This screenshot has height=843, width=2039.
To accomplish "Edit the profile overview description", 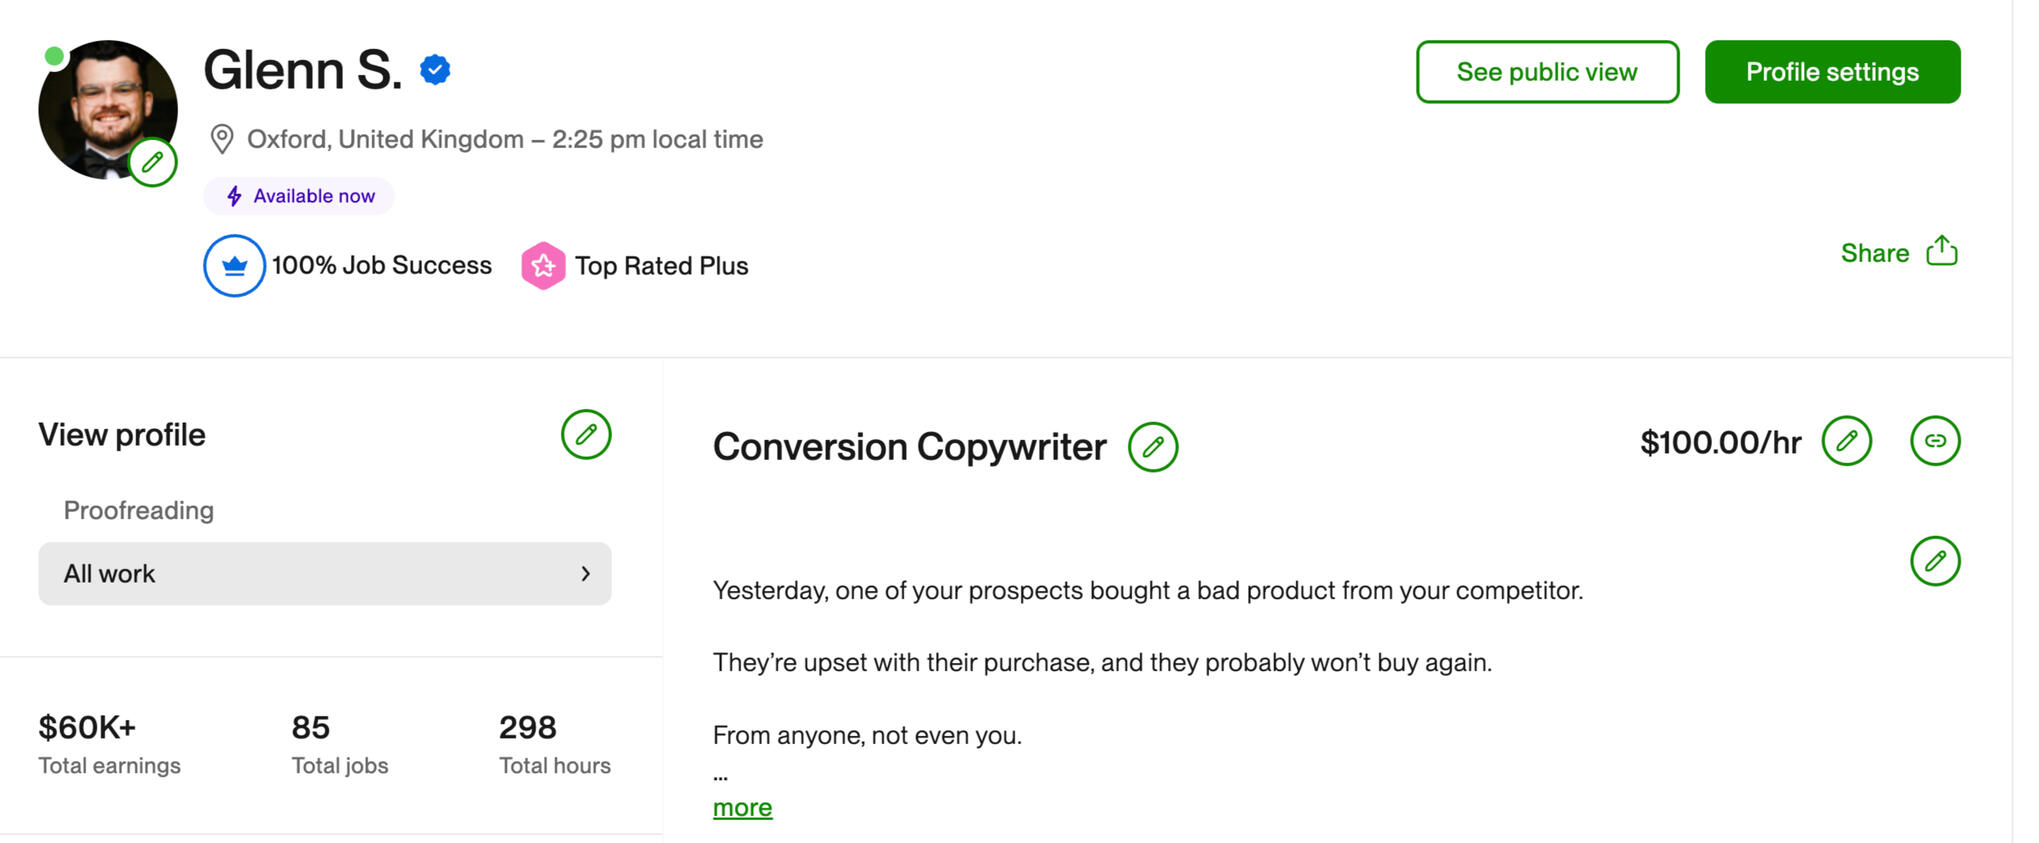I will point(1935,561).
